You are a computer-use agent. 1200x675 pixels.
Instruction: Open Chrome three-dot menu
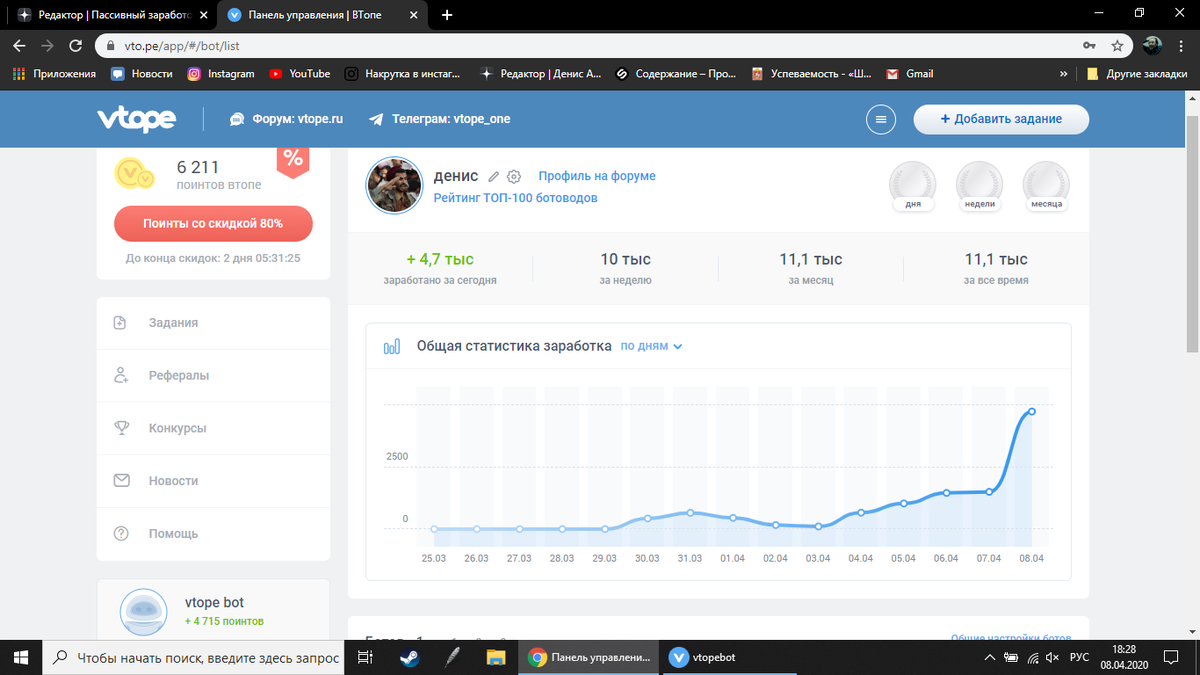(1183, 46)
